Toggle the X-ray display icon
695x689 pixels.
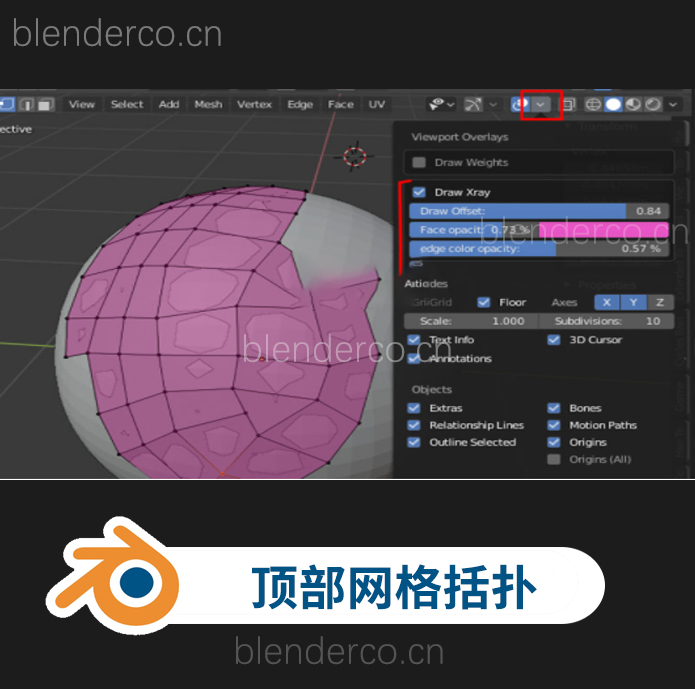click(x=569, y=105)
